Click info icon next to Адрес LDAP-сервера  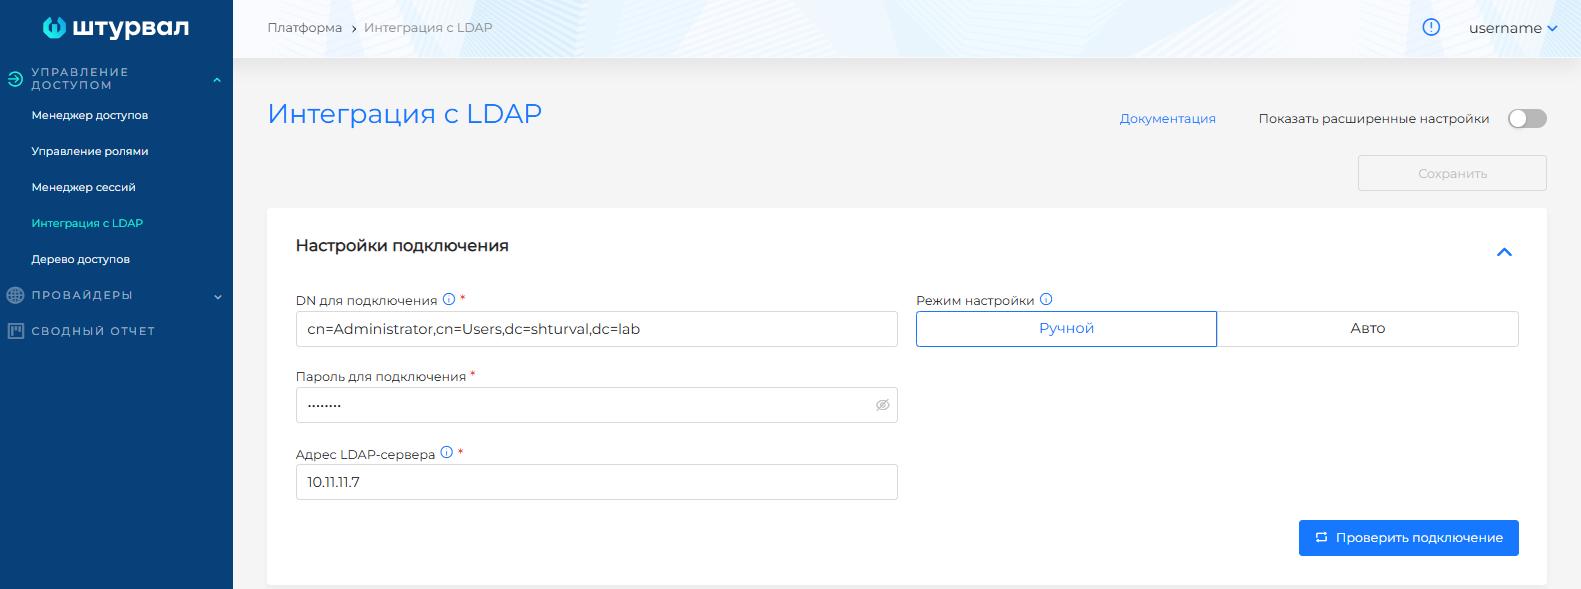447,452
